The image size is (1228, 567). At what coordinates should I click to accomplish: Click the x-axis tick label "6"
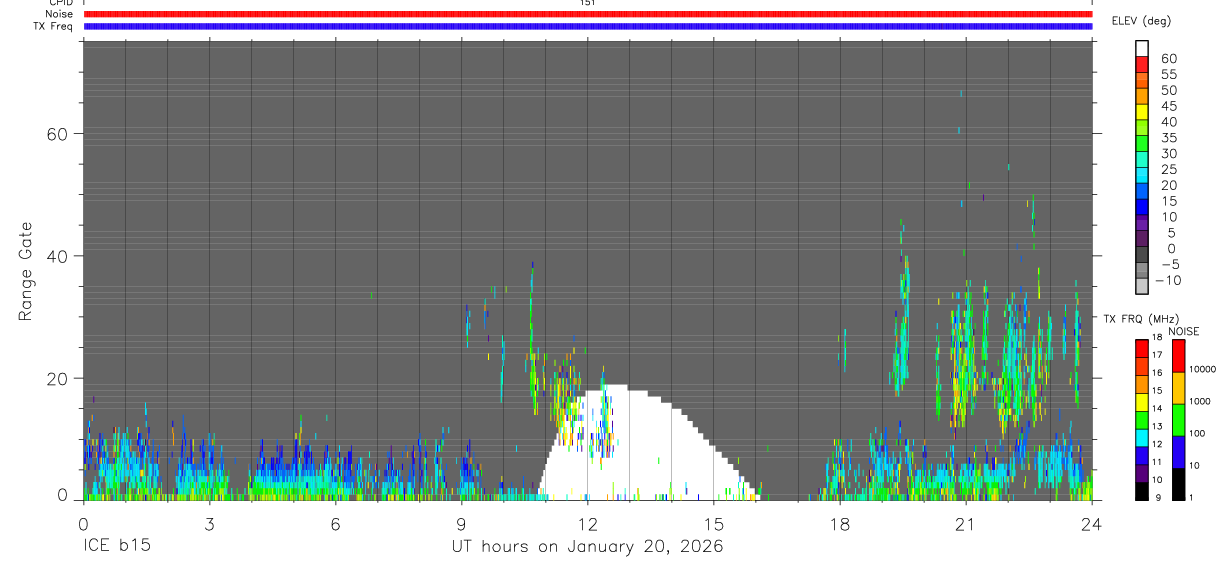(x=335, y=524)
